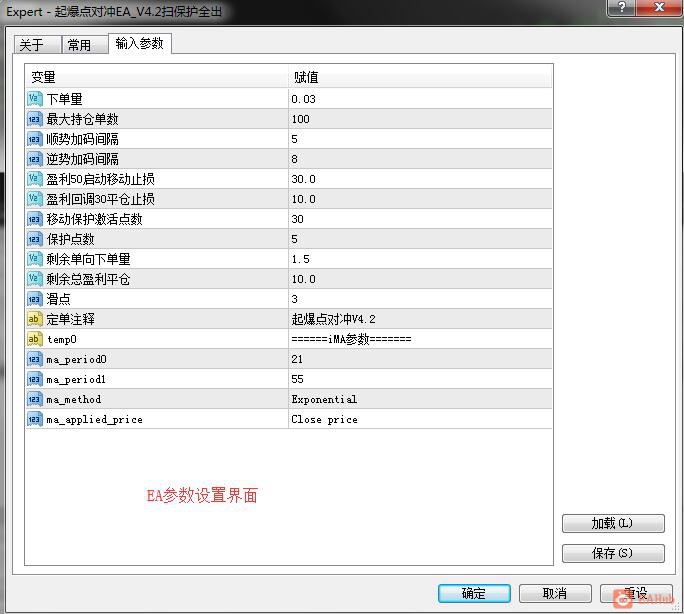The height and width of the screenshot is (614, 684).
Task: Select the 输入参数 tab
Action: [x=140, y=43]
